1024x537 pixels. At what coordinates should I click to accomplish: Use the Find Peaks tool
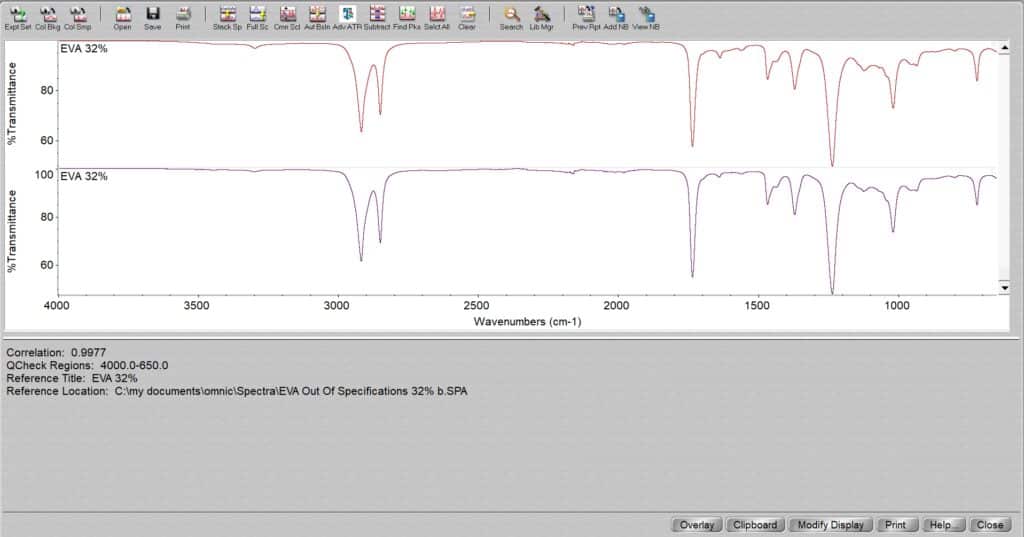pos(407,16)
